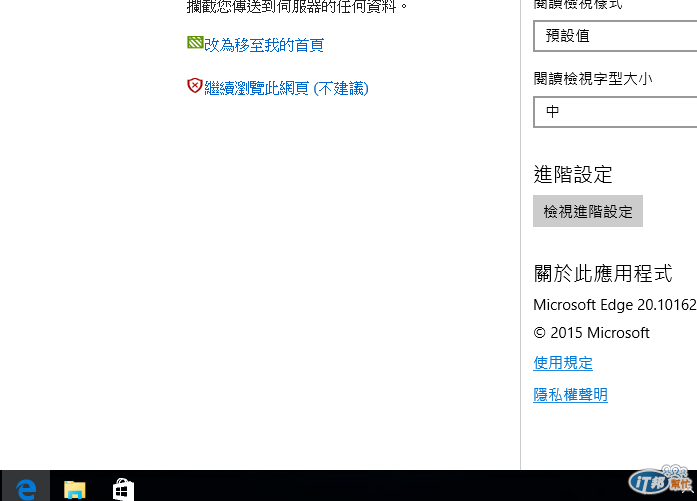Launch File Explorer from the taskbar
Screen dimensions: 697x501
point(74,489)
